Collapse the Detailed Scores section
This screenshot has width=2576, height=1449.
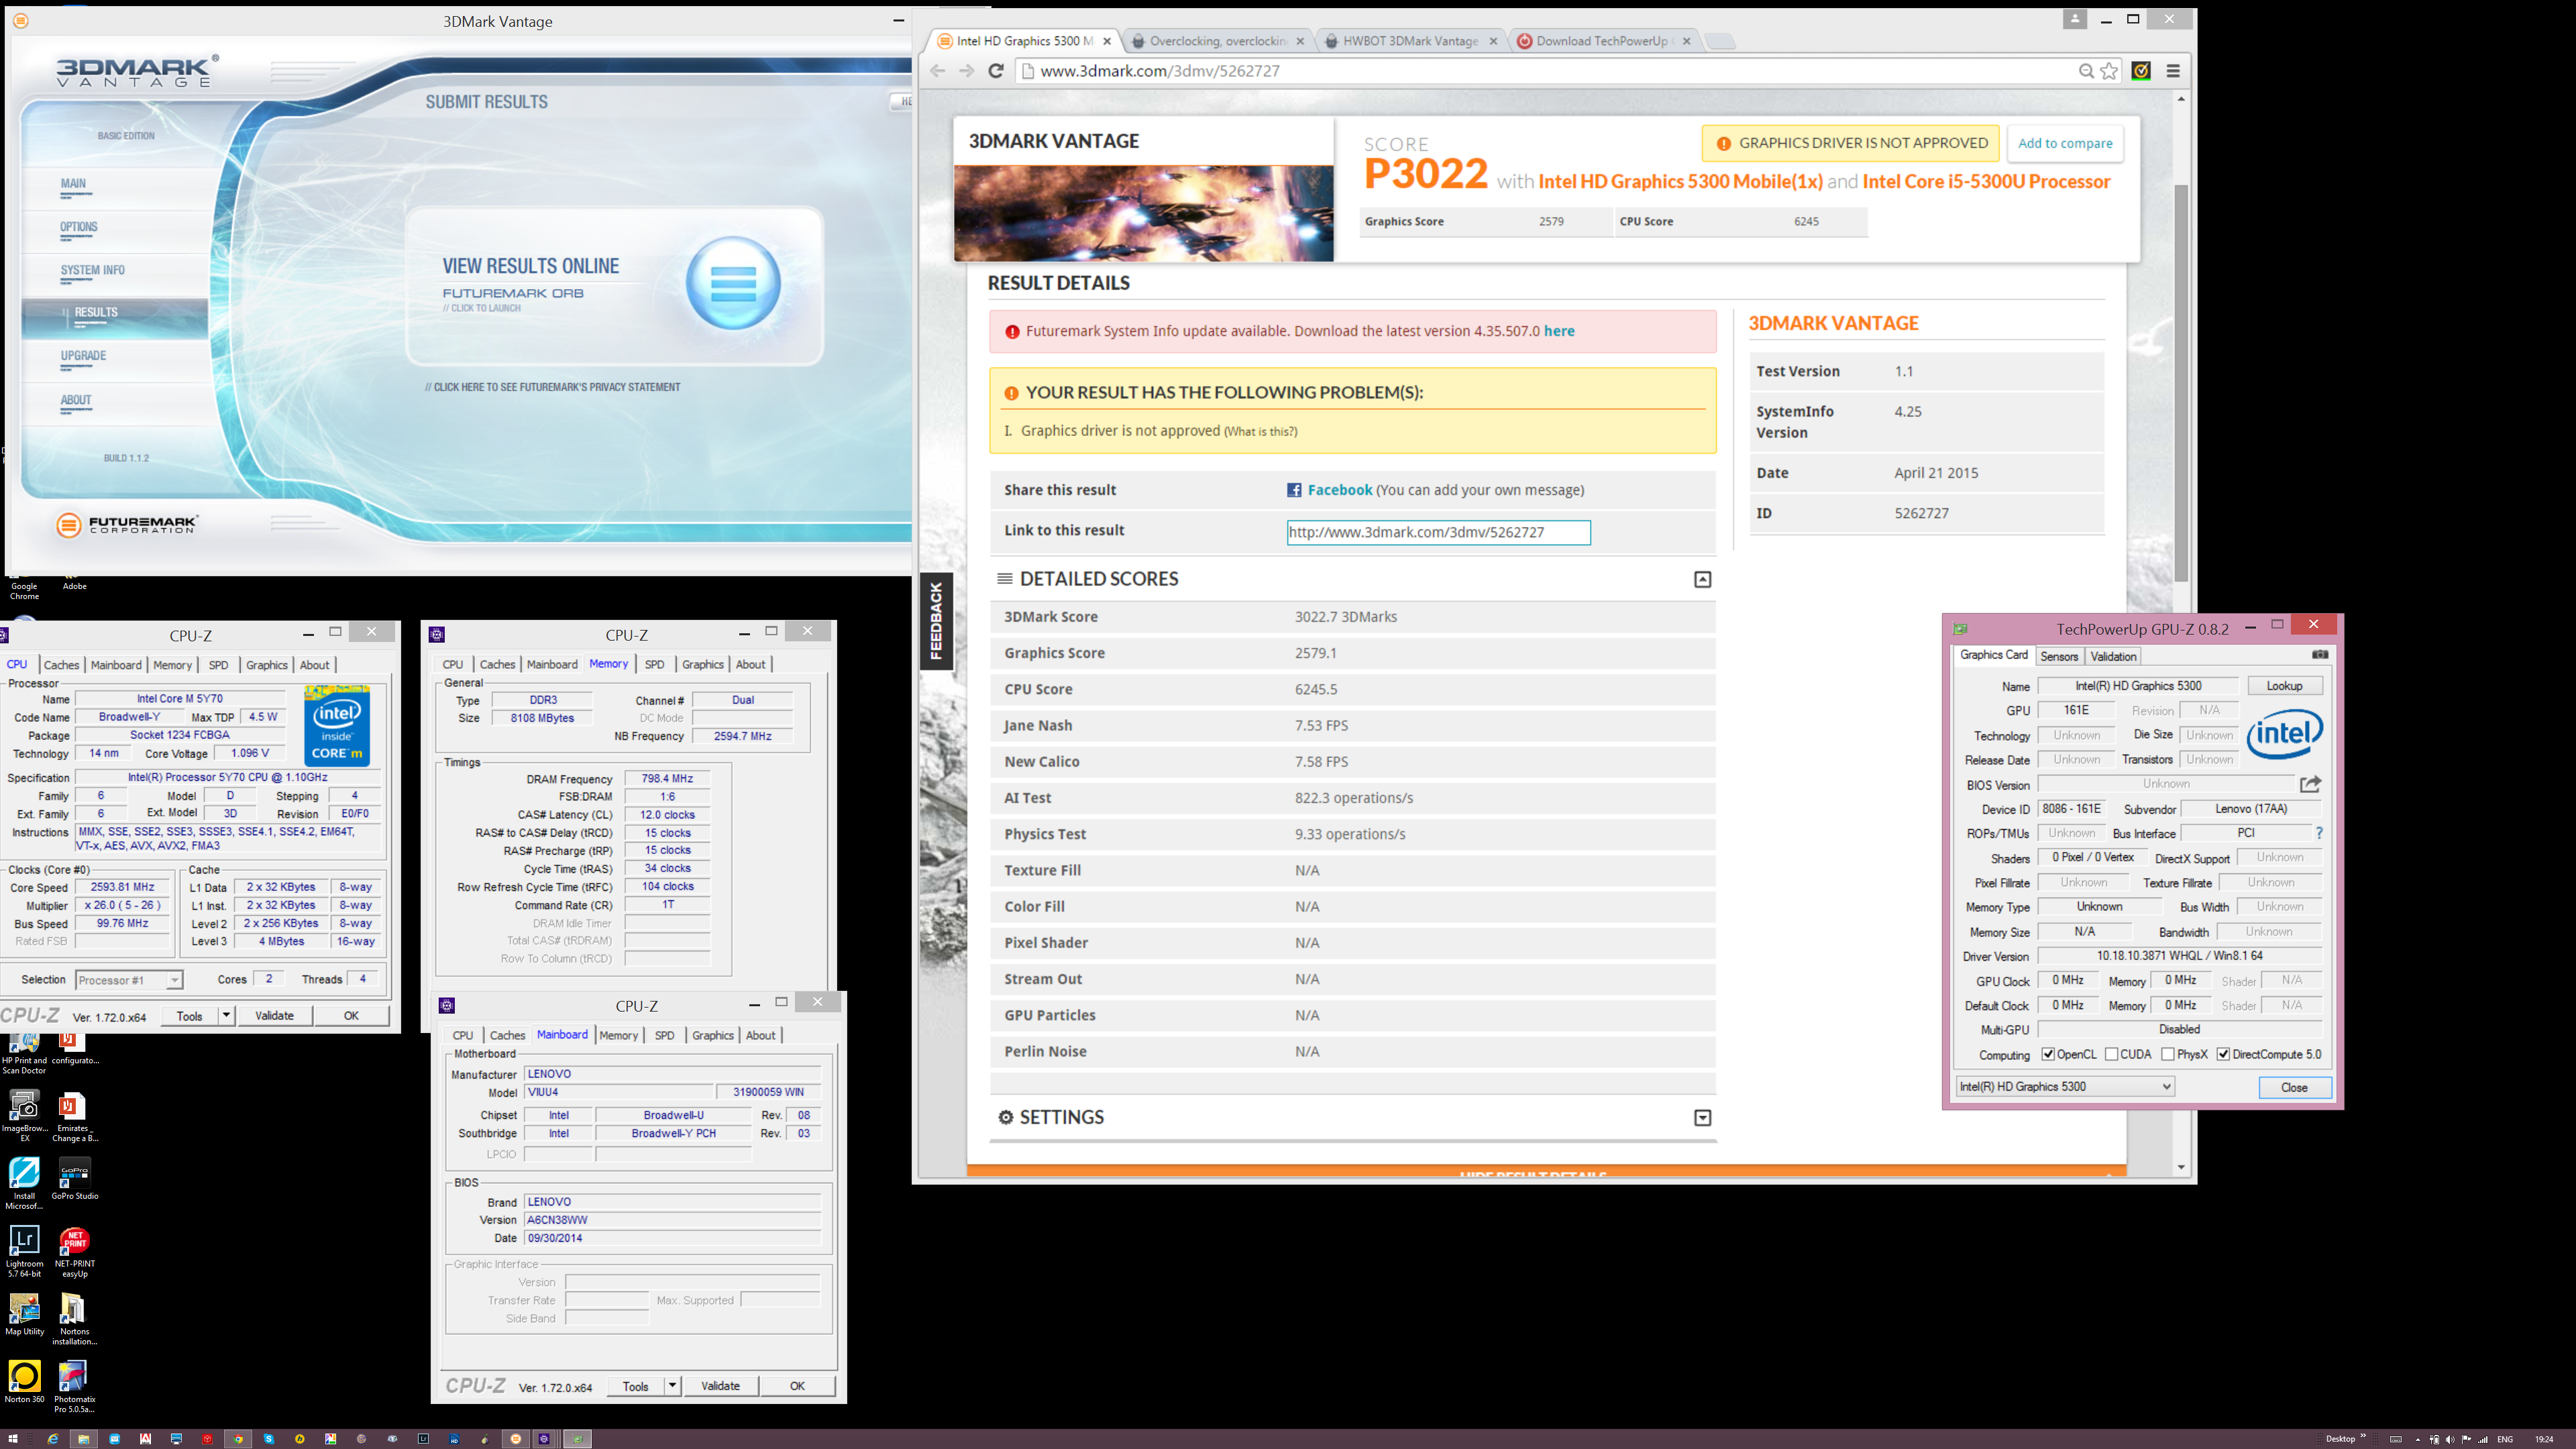point(1702,579)
